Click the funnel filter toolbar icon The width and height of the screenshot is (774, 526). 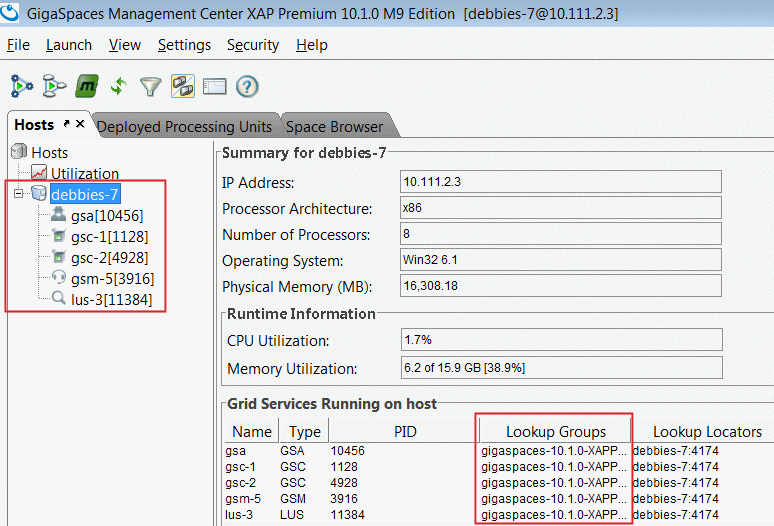pyautogui.click(x=151, y=87)
